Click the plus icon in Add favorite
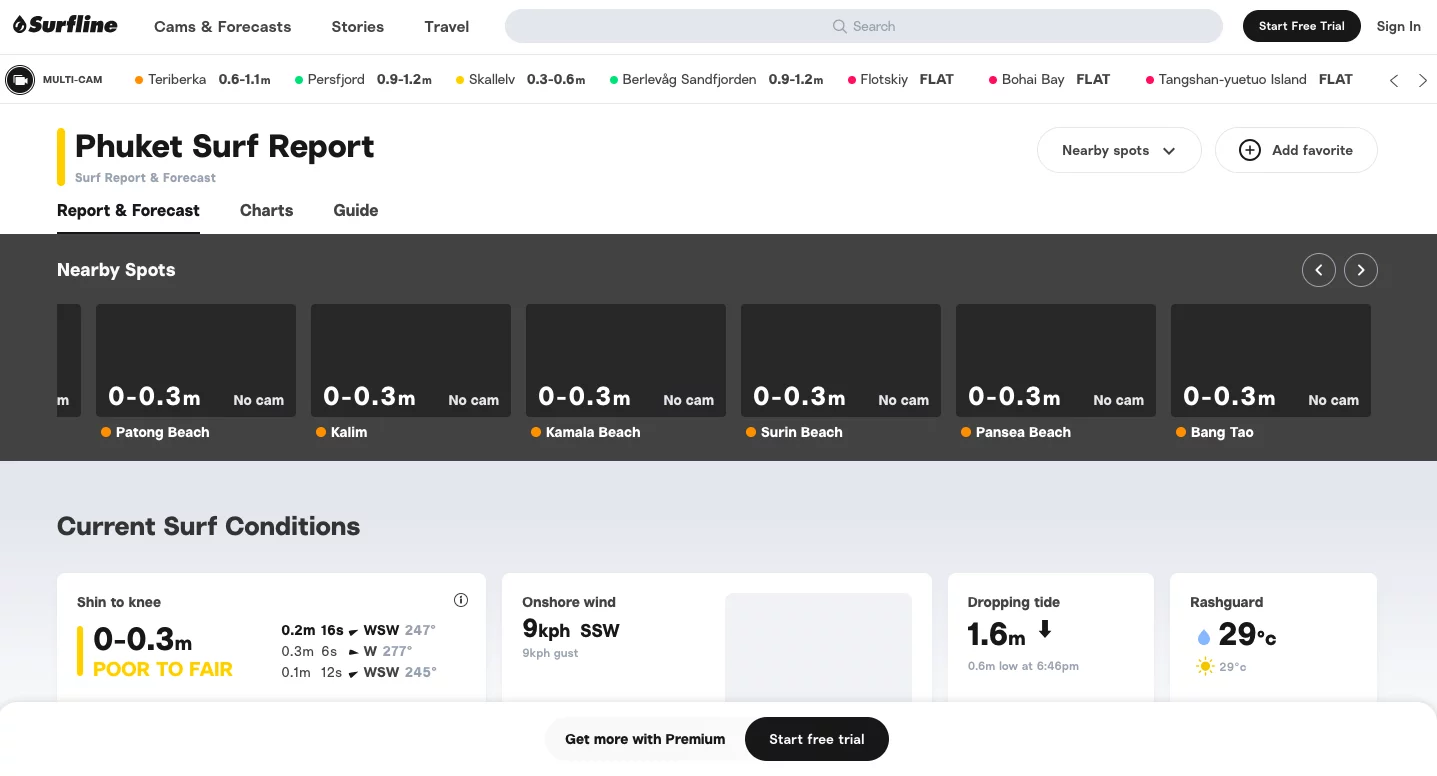 1250,150
